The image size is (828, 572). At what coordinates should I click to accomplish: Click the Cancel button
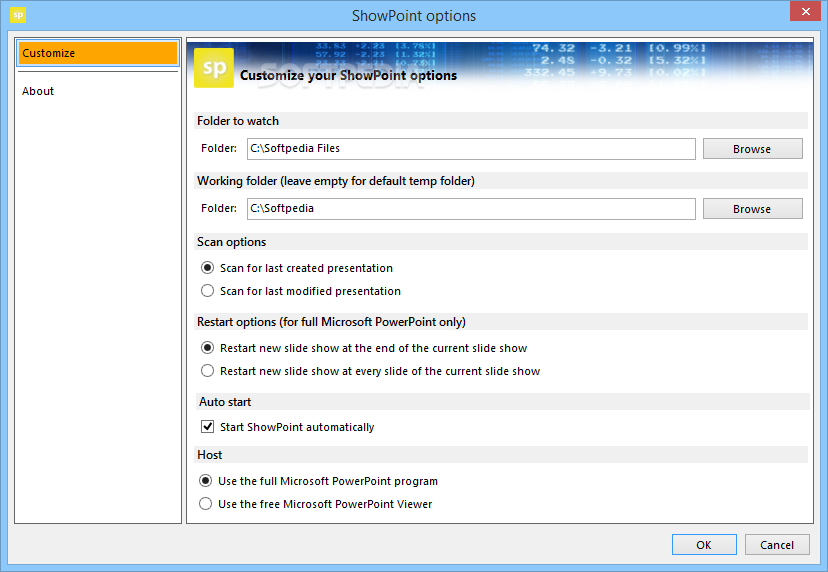(x=777, y=545)
